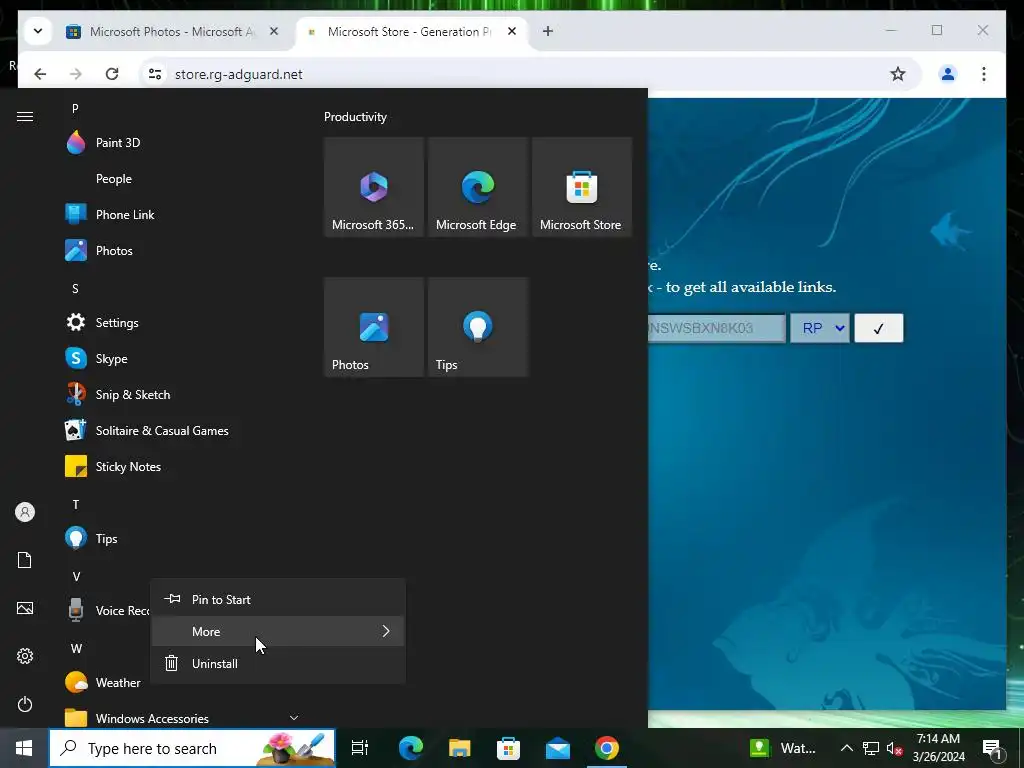Open the RP ring dropdown
Image resolution: width=1024 pixels, height=768 pixels.
click(x=820, y=328)
